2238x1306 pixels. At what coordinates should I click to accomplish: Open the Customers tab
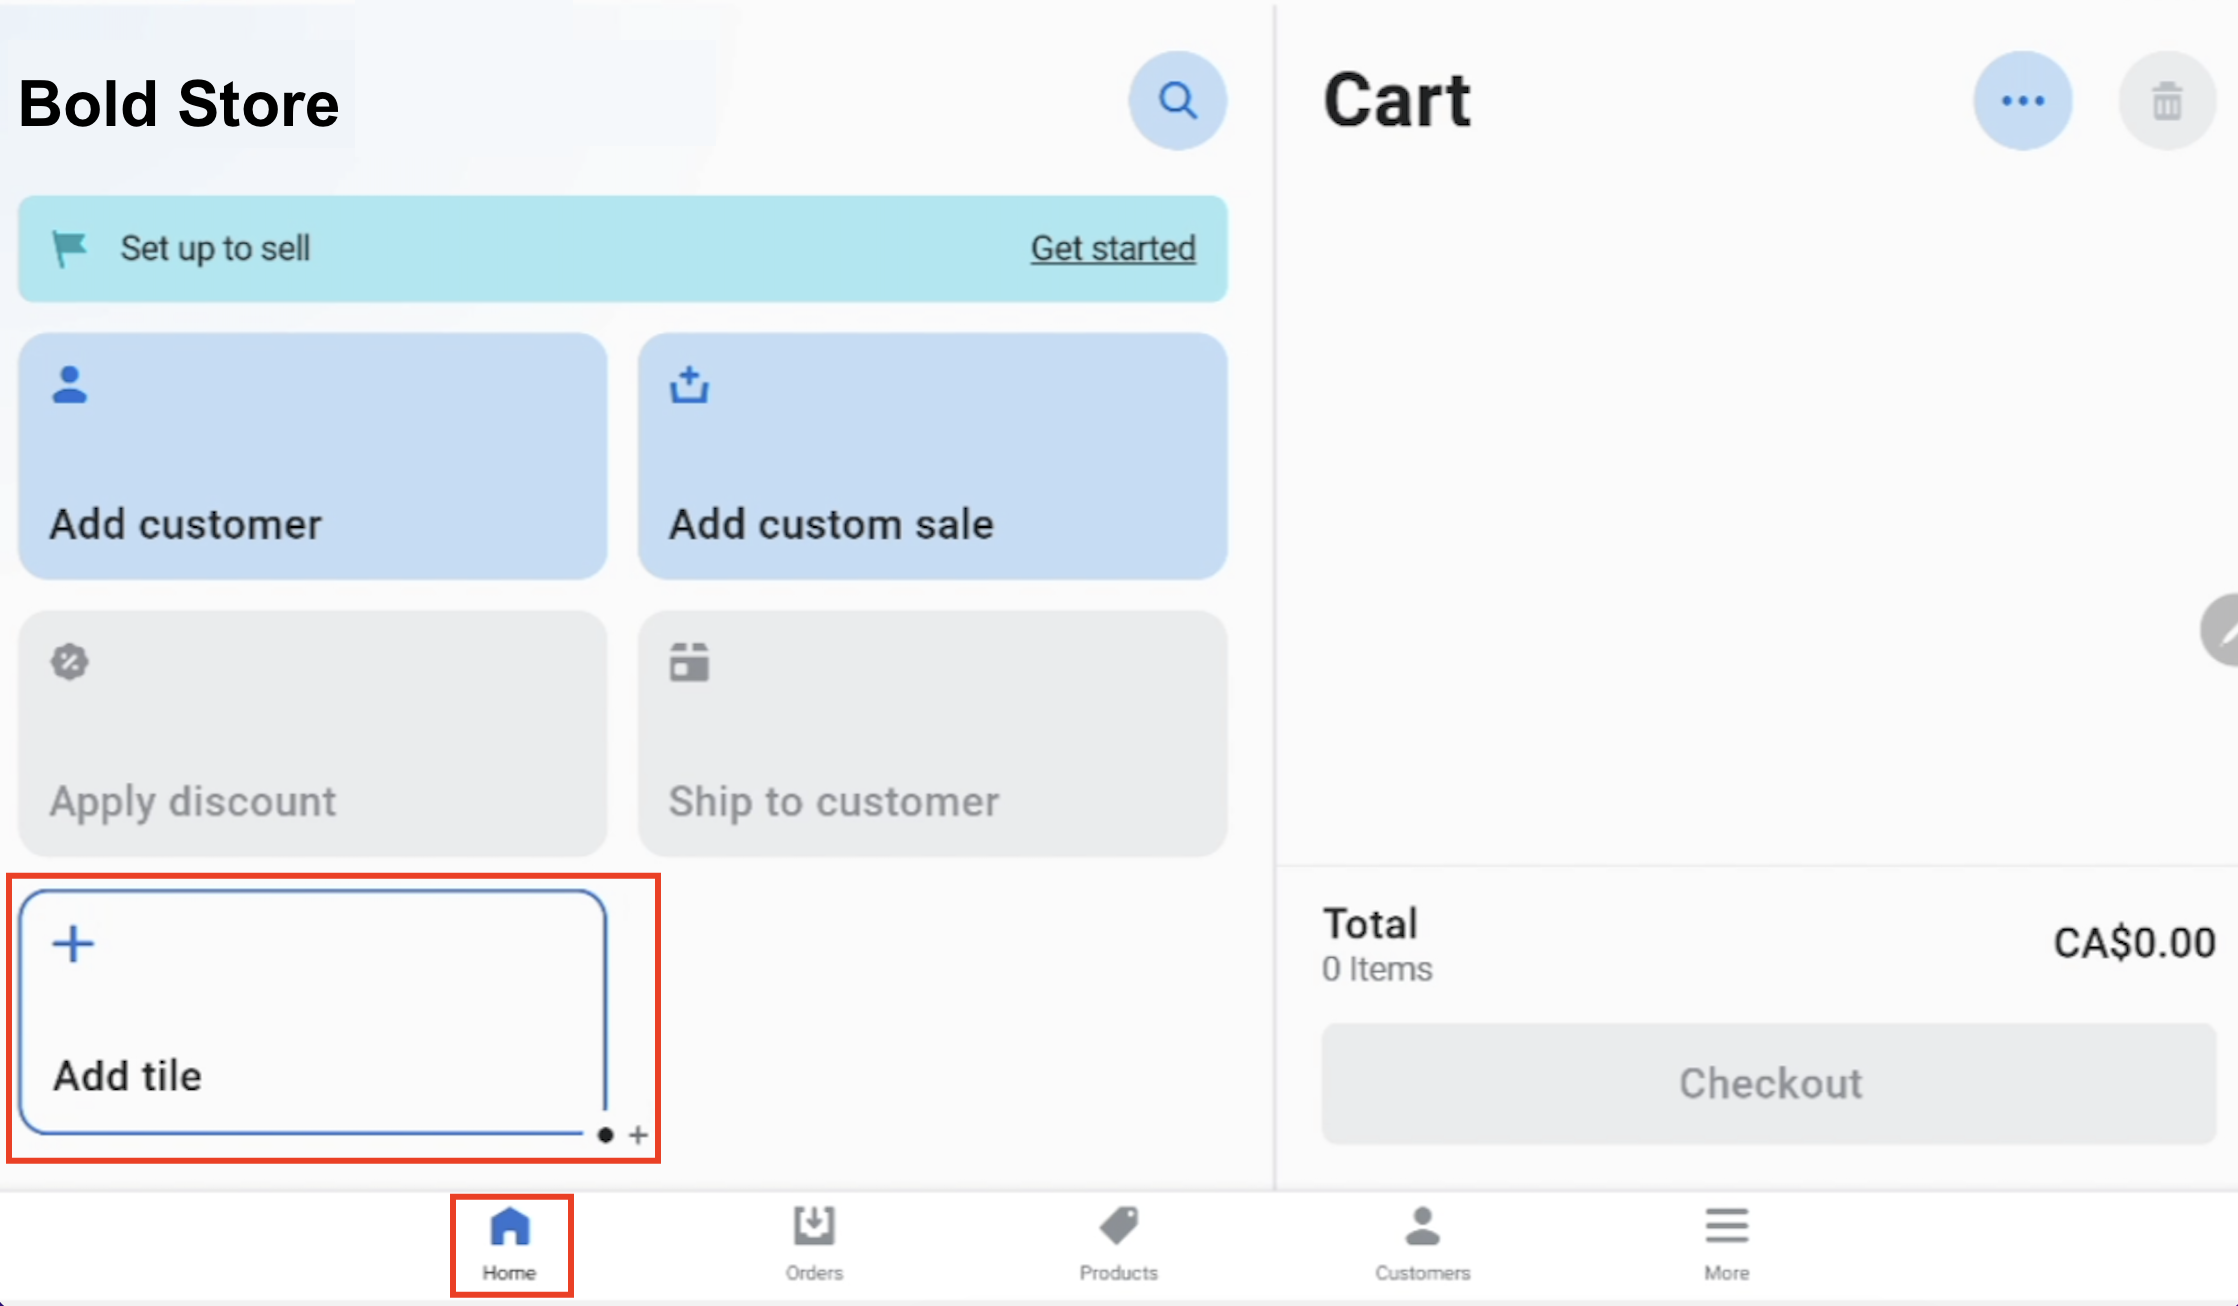coord(1422,1244)
